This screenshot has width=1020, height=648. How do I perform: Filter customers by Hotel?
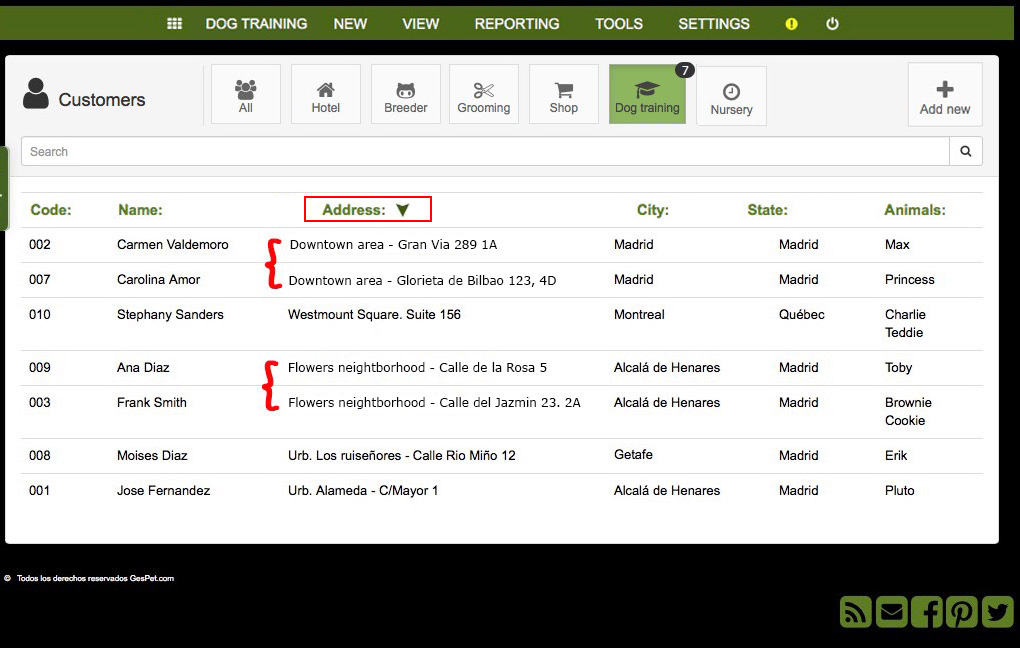325,94
